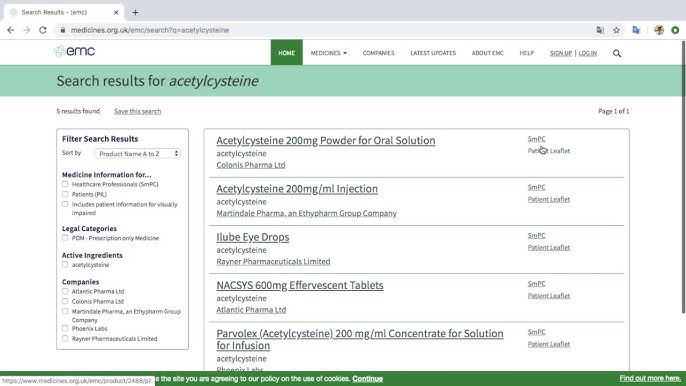Open Patient Leaflet for Acetylcysteine Injection
This screenshot has width=686, height=386.
tap(549, 199)
